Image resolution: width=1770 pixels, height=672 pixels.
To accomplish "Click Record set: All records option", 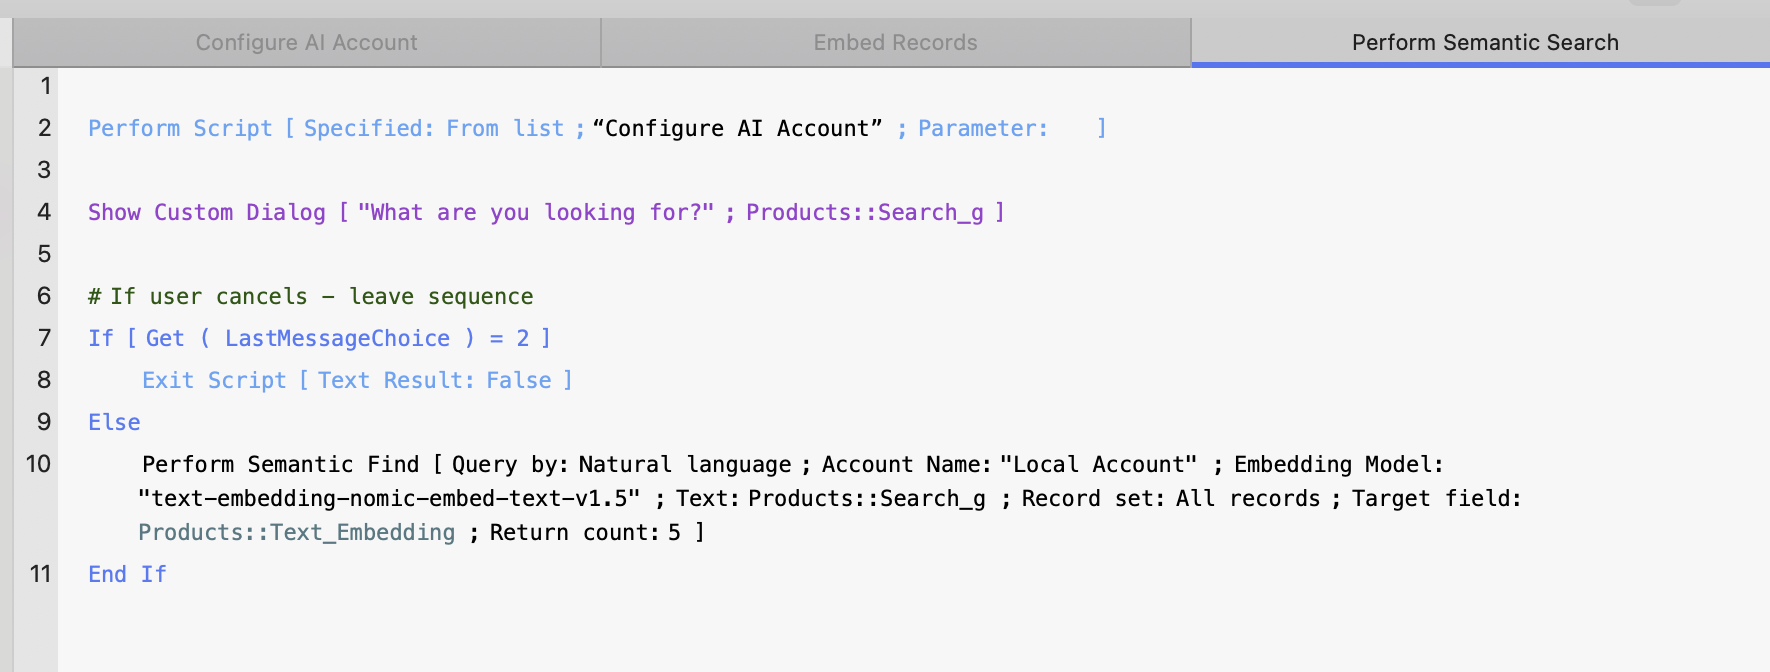I will (x=1171, y=498).
